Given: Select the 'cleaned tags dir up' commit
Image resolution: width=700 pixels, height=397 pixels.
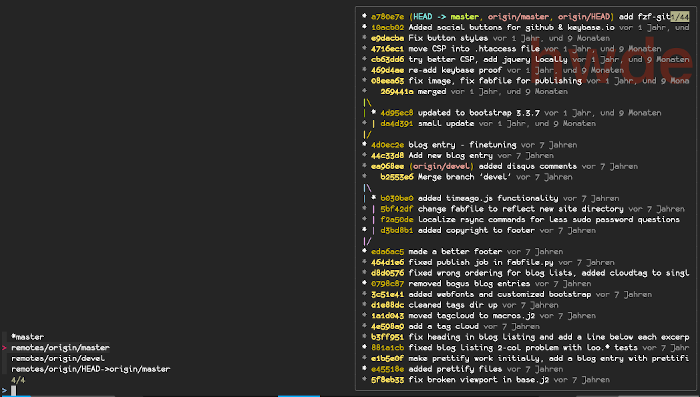Looking at the screenshot, I should [x=453, y=305].
